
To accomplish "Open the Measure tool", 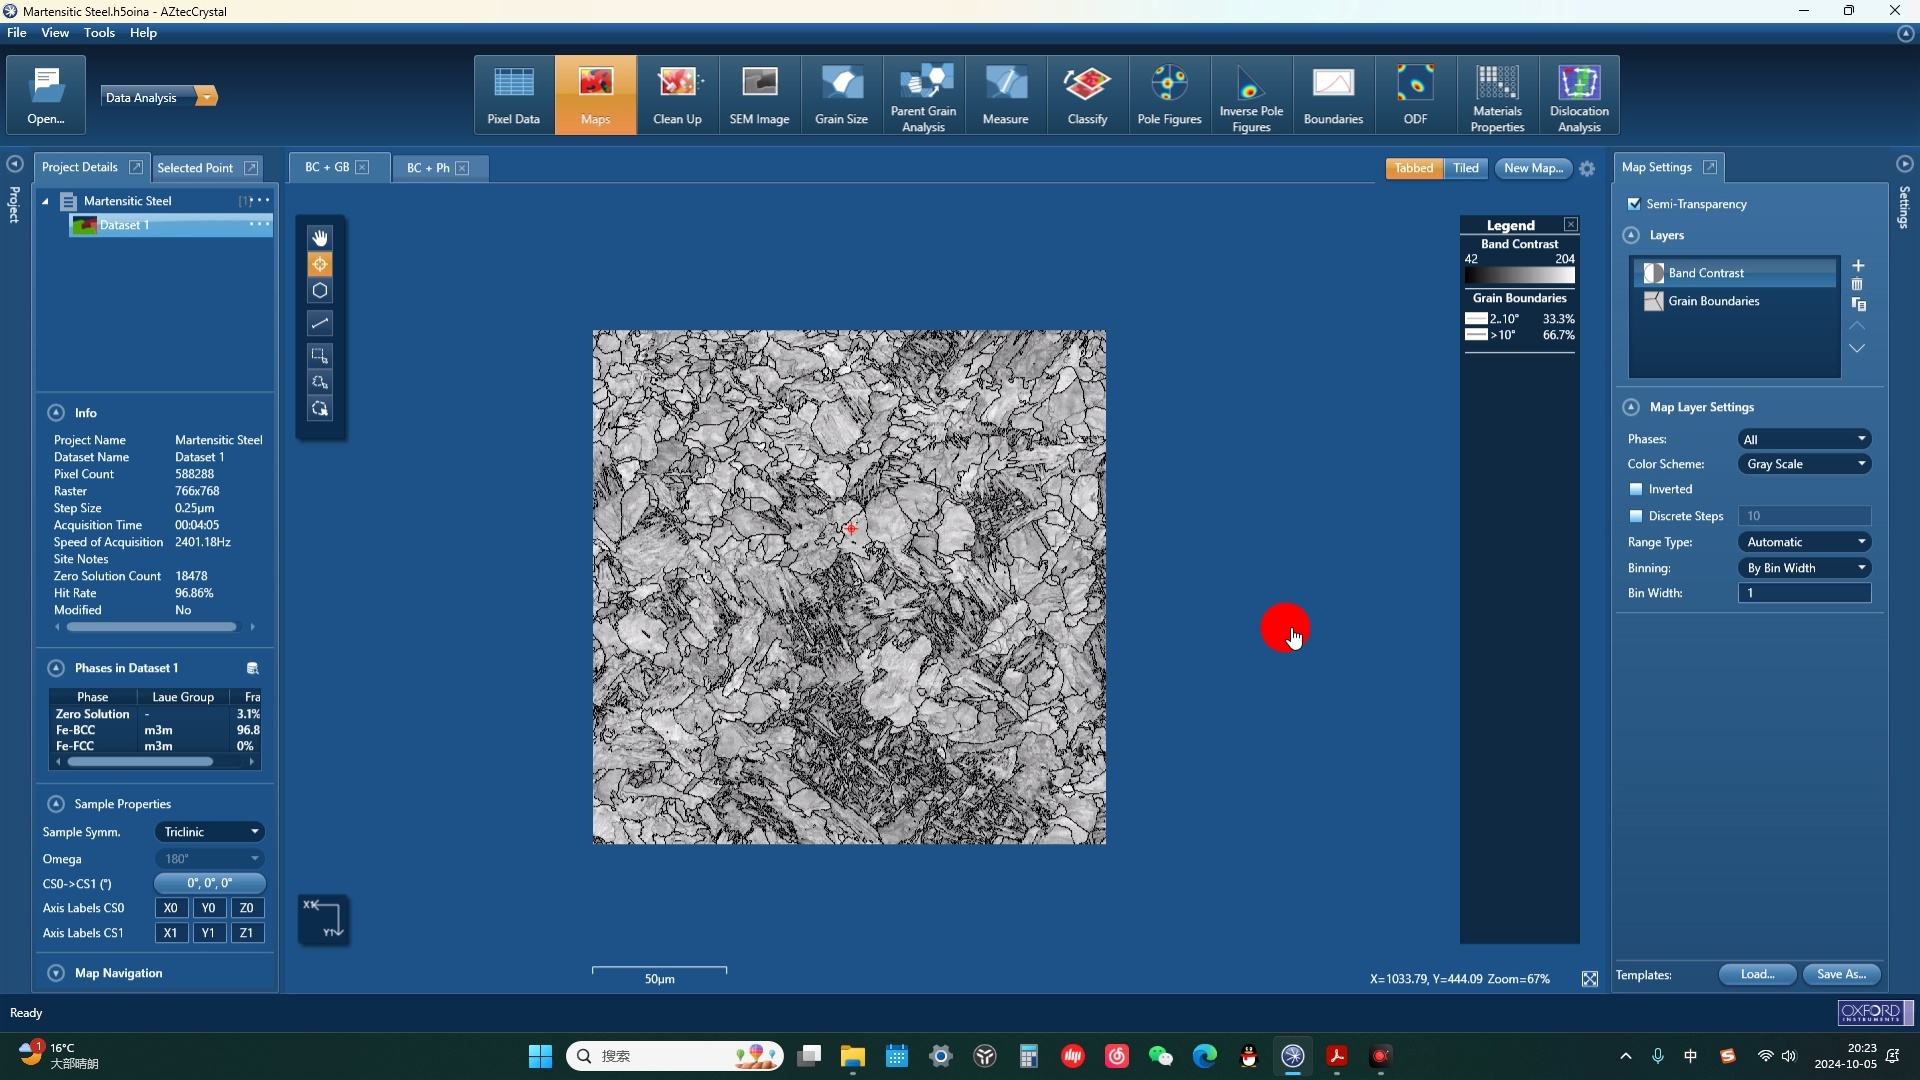I will [1005, 96].
